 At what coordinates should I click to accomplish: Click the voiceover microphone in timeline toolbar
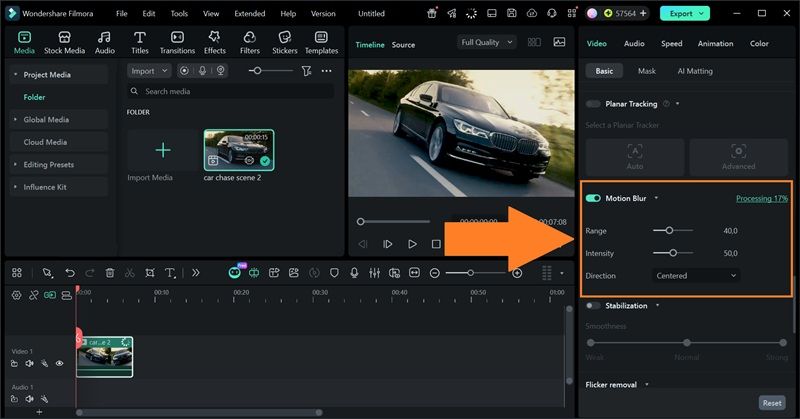pyautogui.click(x=354, y=273)
